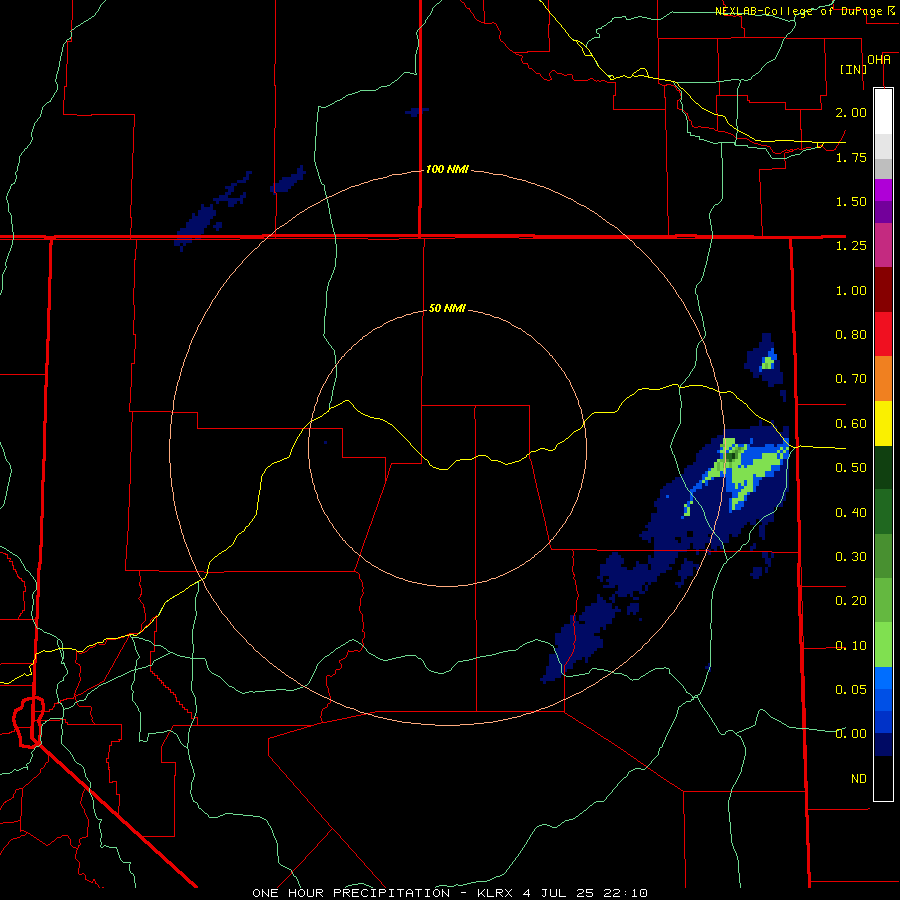This screenshot has width=900, height=900.
Task: Click the 0.10 legend value
Action: pos(851,646)
